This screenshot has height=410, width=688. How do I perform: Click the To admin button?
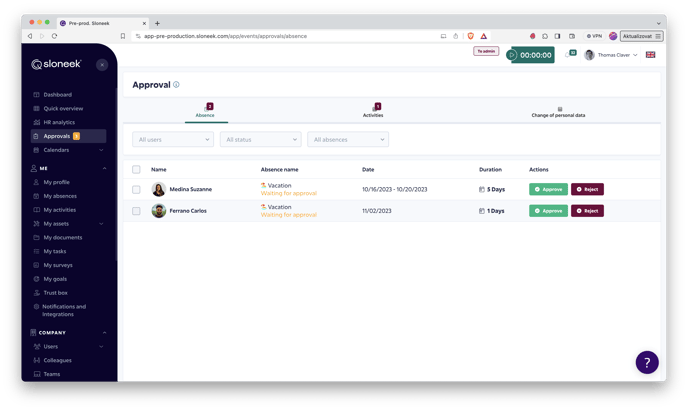point(486,51)
